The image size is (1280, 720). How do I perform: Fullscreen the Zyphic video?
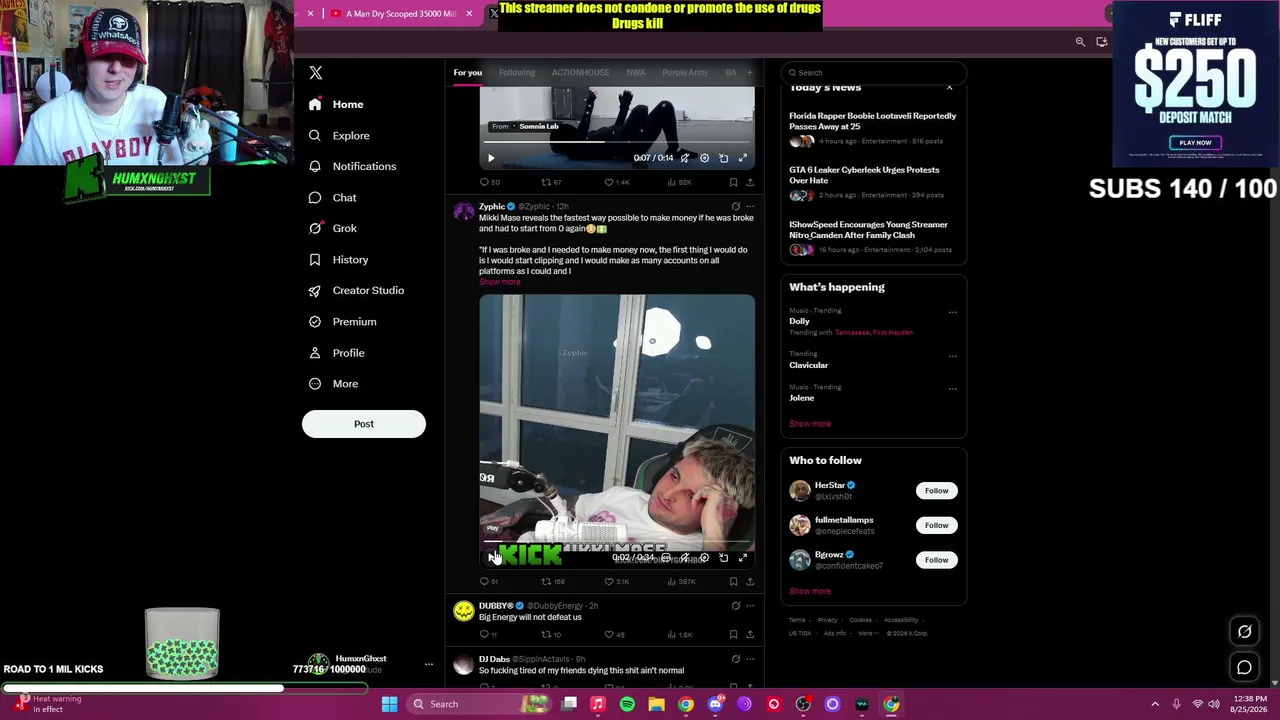(742, 557)
